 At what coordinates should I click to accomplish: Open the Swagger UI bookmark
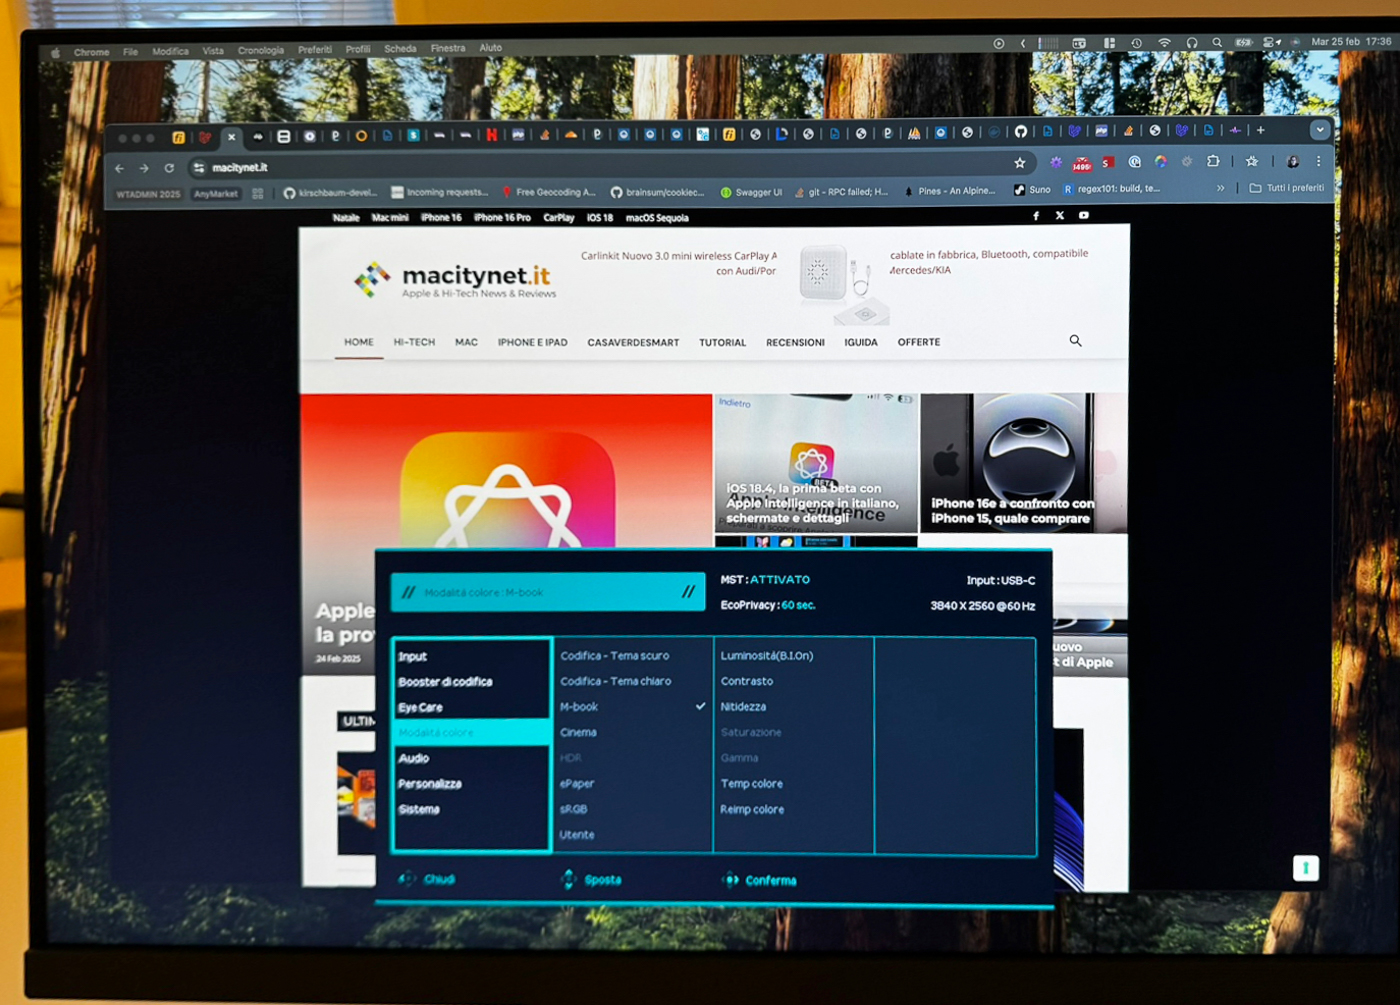[751, 192]
